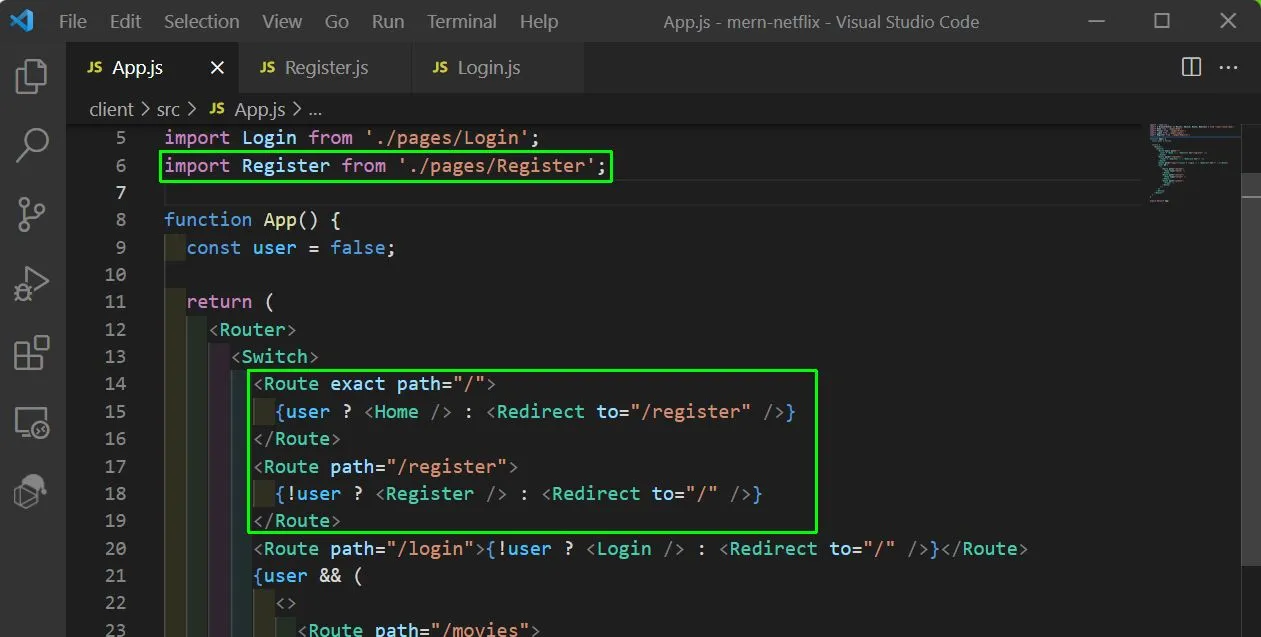Click the client breadcrumb segment

111,110
